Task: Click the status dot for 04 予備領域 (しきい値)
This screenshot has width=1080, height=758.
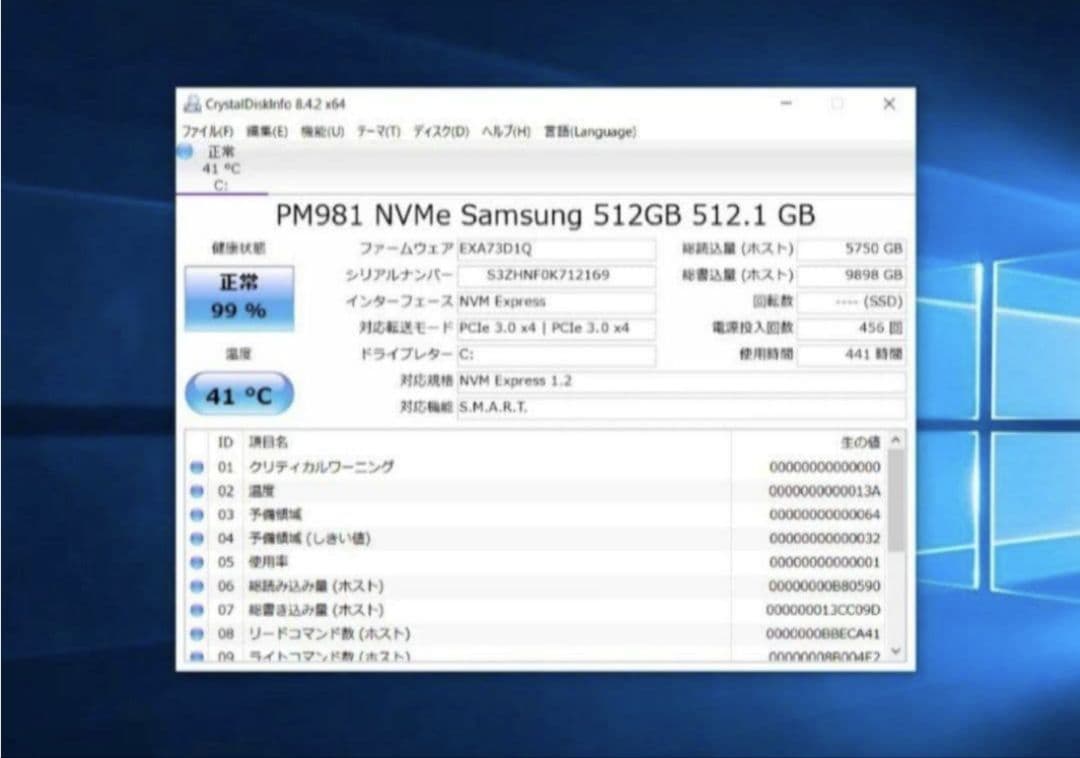Action: [x=197, y=538]
